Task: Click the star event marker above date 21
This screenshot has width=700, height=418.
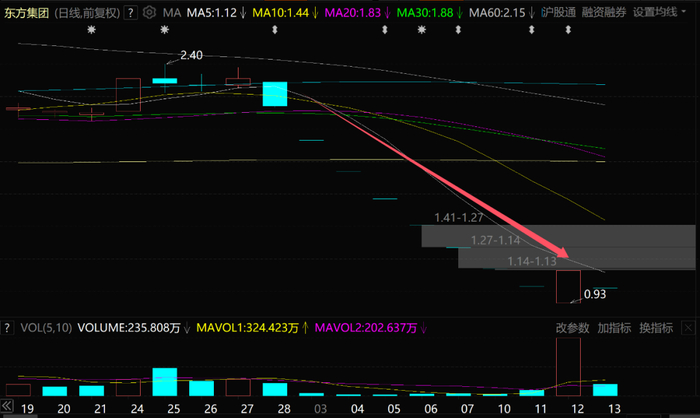Action: [93, 31]
